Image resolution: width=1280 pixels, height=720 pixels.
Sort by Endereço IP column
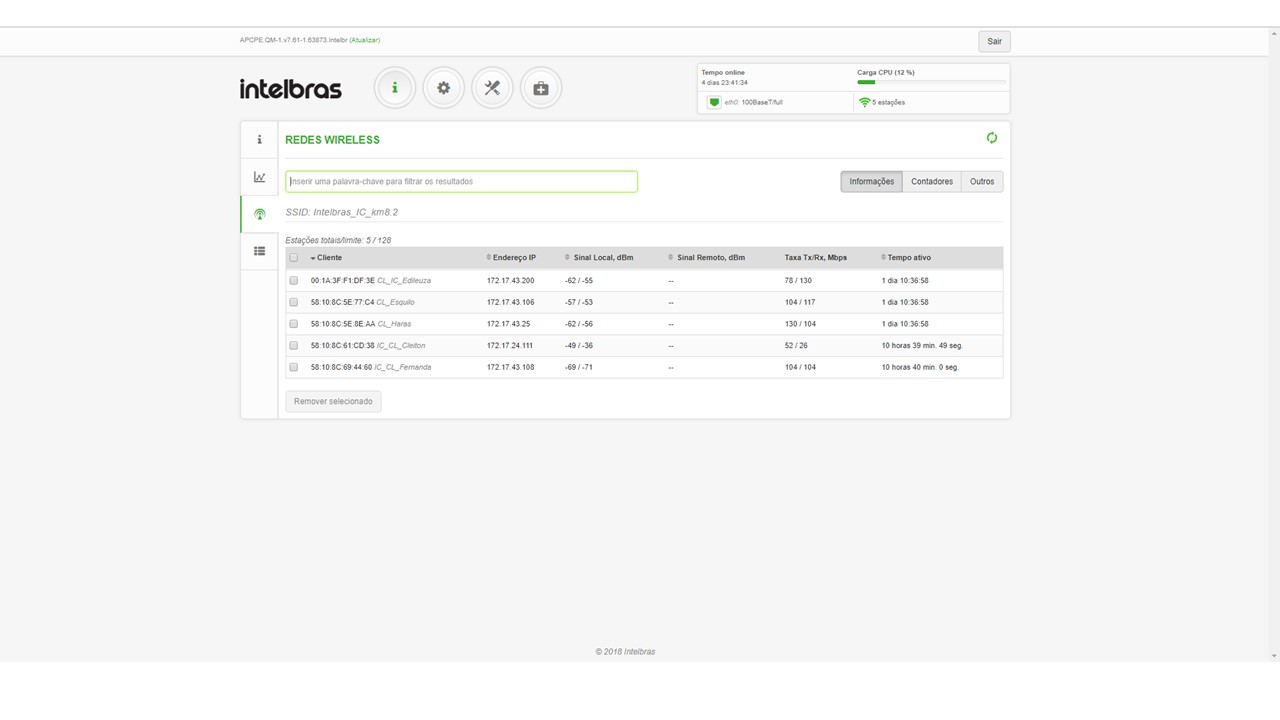pyautogui.click(x=511, y=258)
